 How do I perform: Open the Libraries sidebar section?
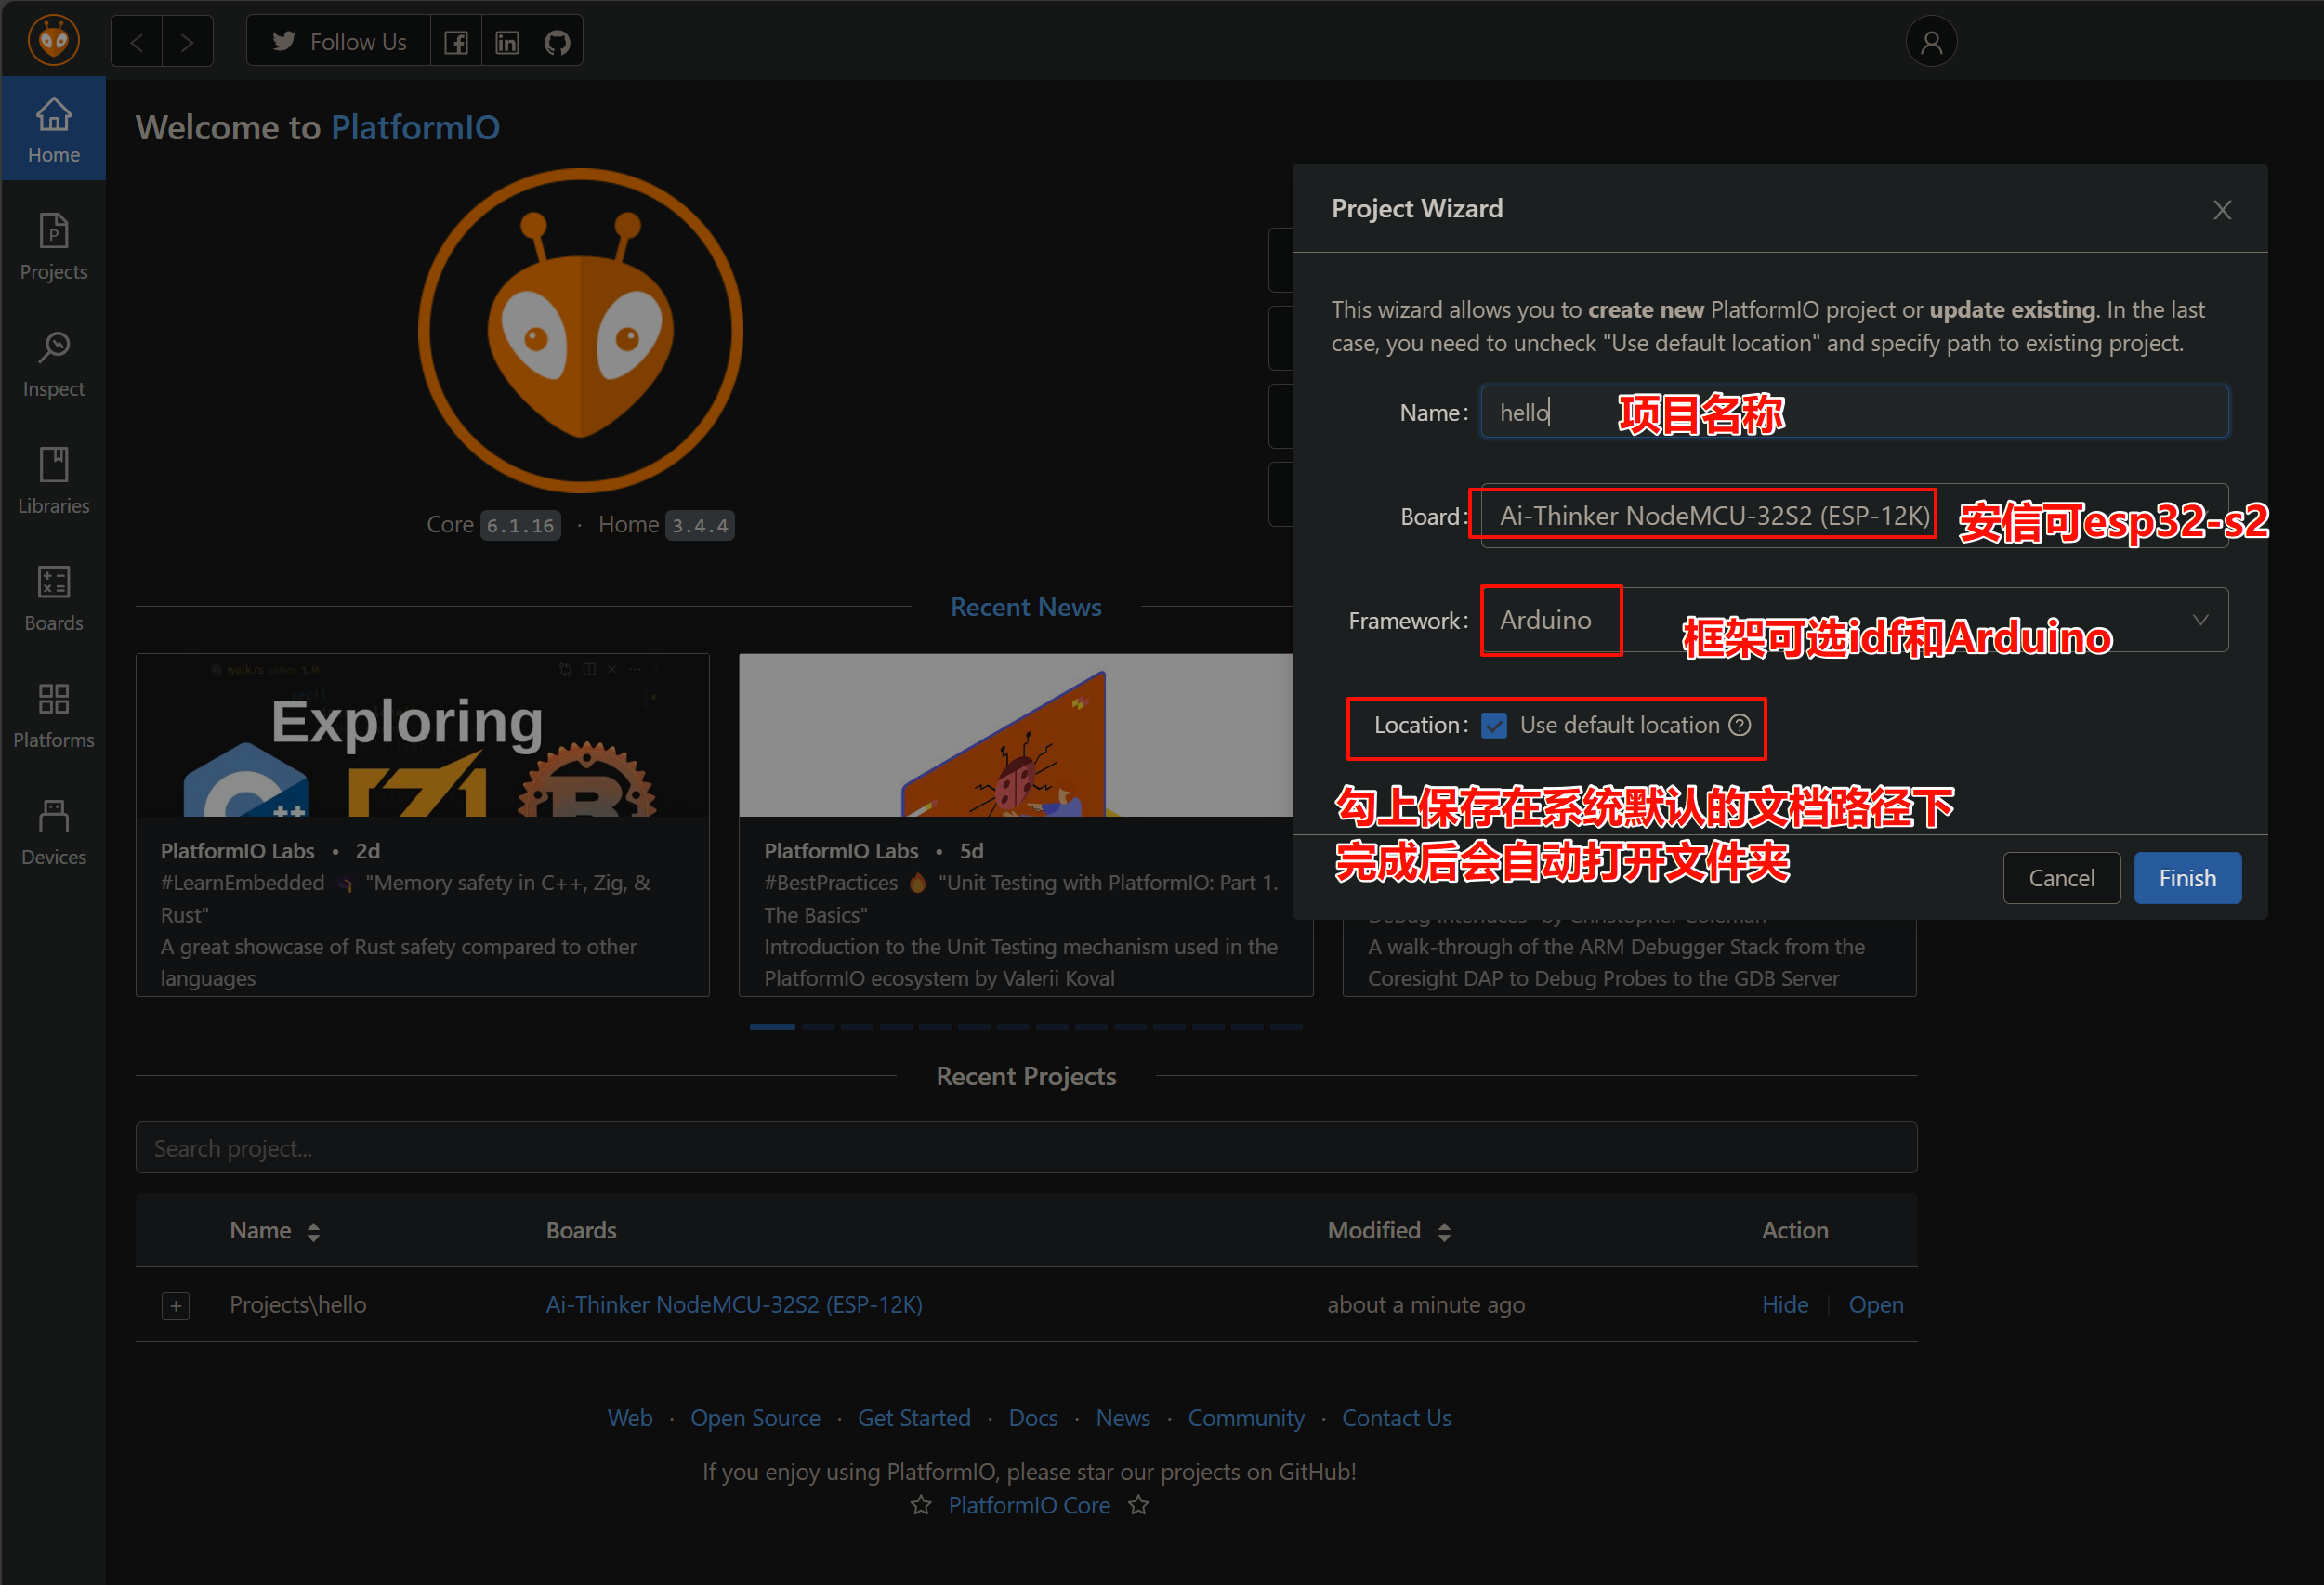pos(53,481)
